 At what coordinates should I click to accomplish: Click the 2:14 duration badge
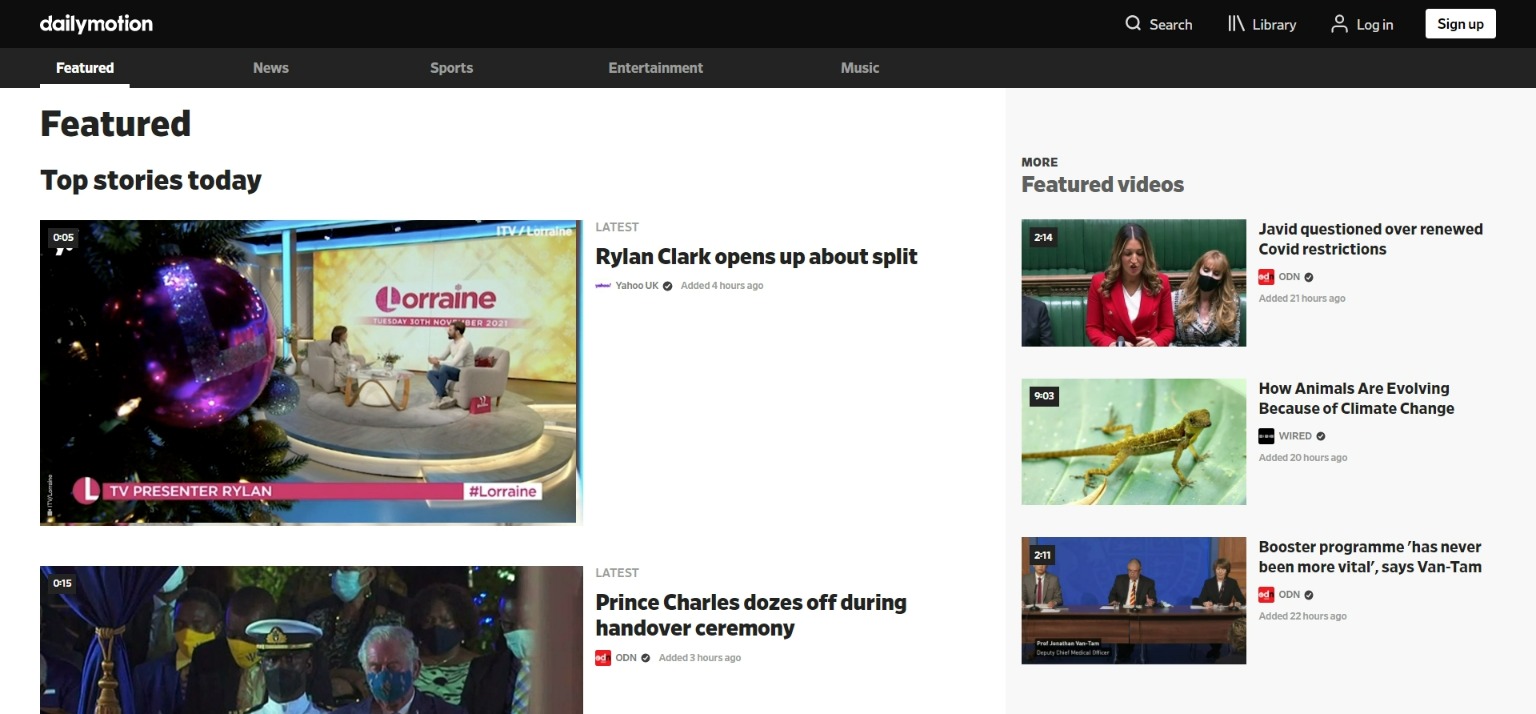(1043, 238)
